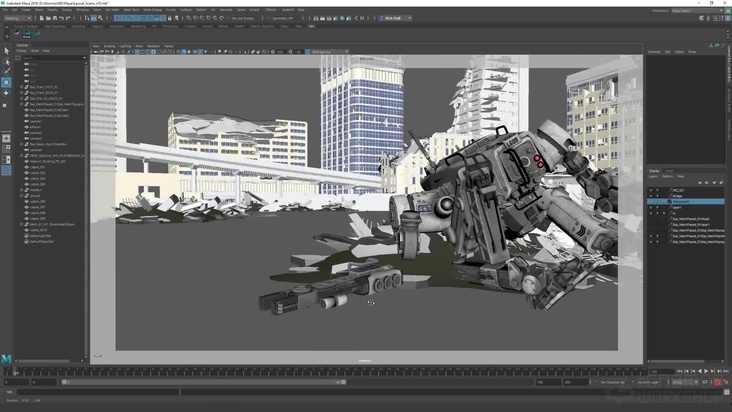
Task: Open the No Live Surface dropdown
Action: (x=245, y=18)
